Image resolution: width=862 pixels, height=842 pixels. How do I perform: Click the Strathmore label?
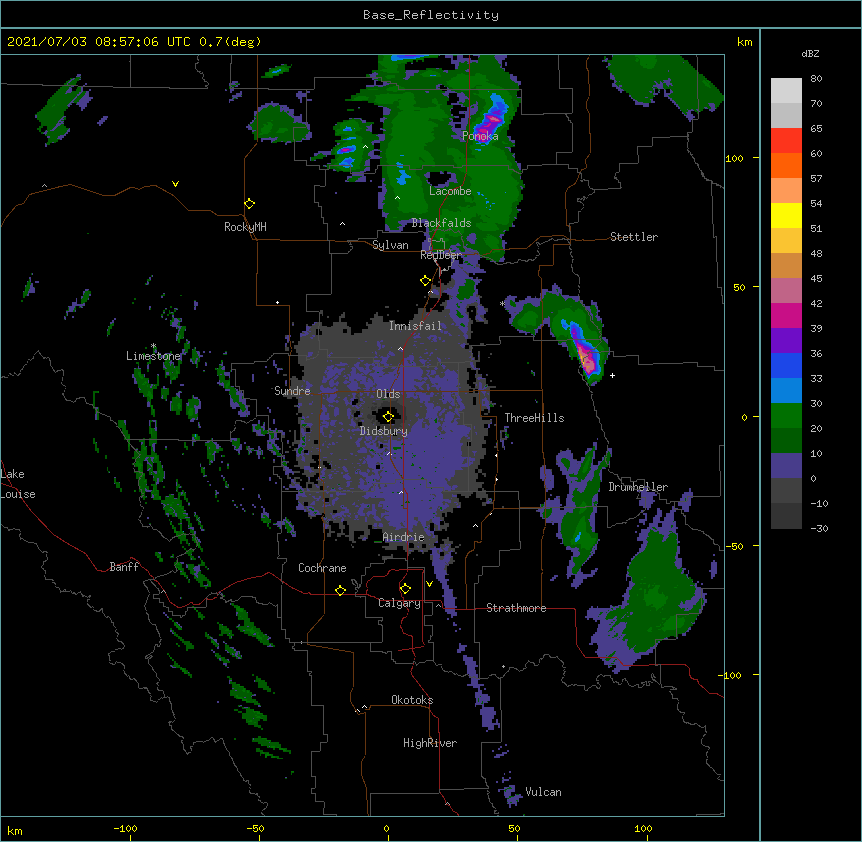[516, 608]
